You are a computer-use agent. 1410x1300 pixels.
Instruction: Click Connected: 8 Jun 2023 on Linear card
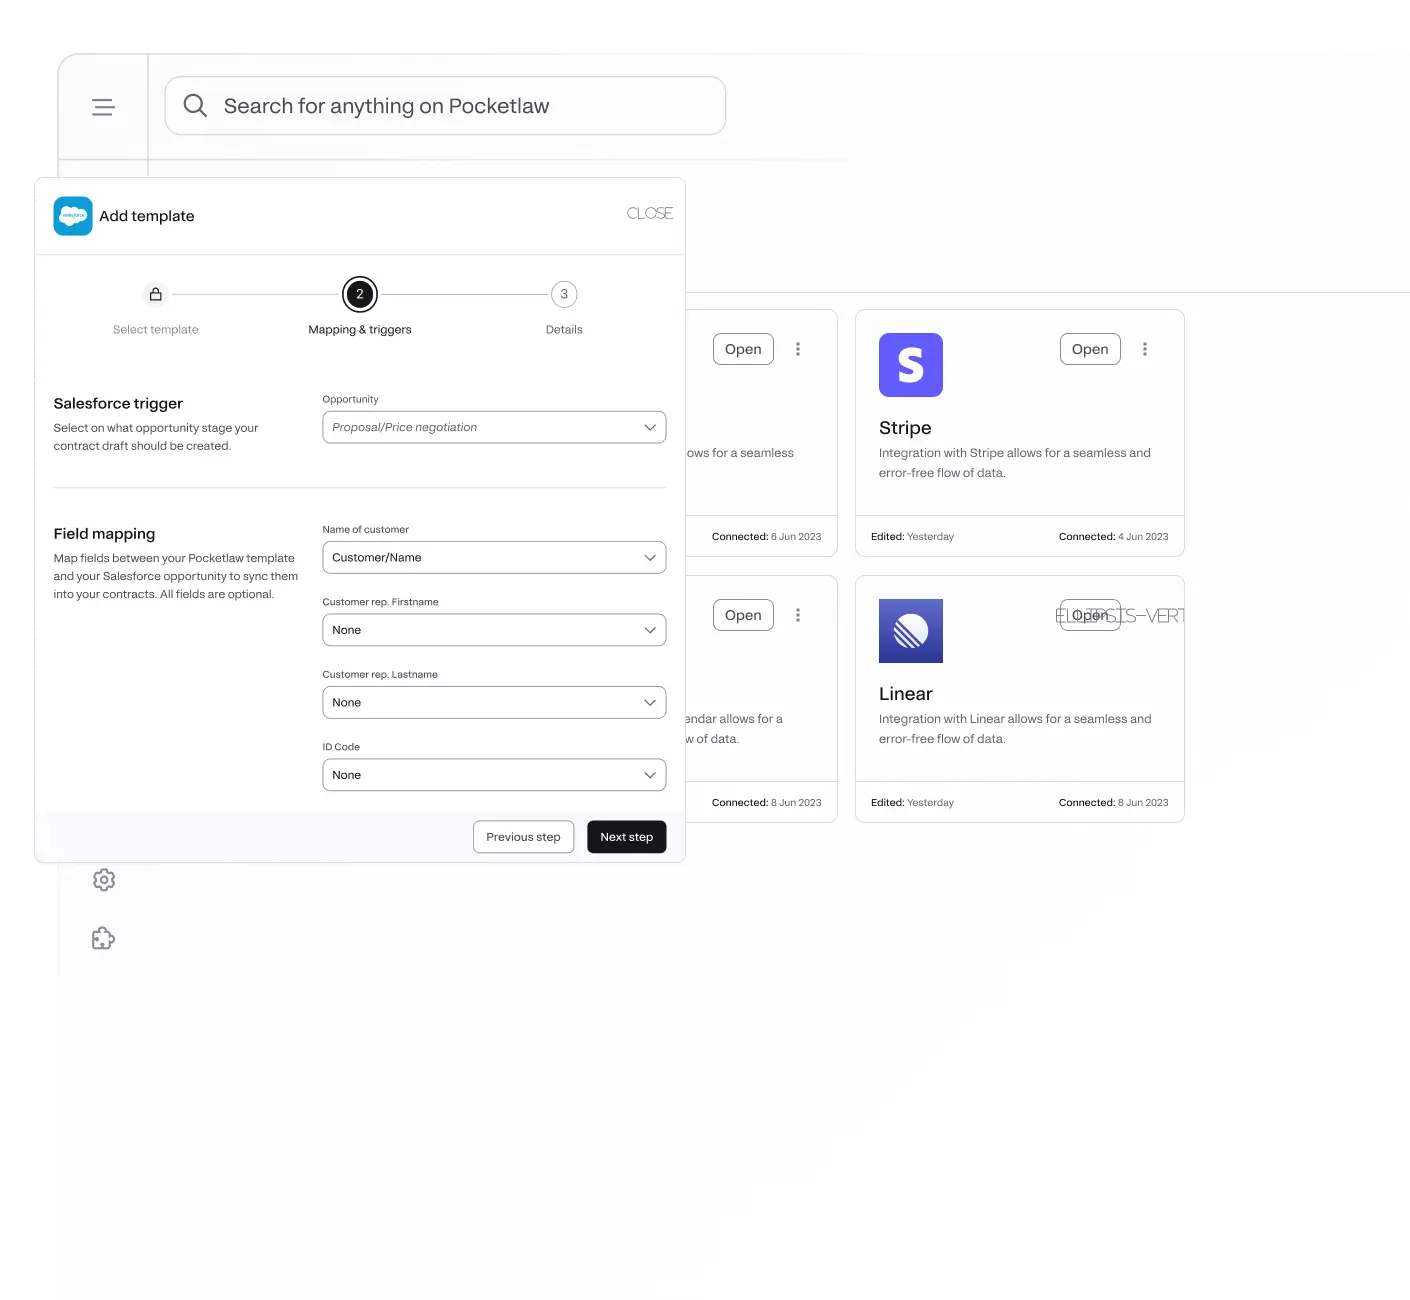point(1113,803)
